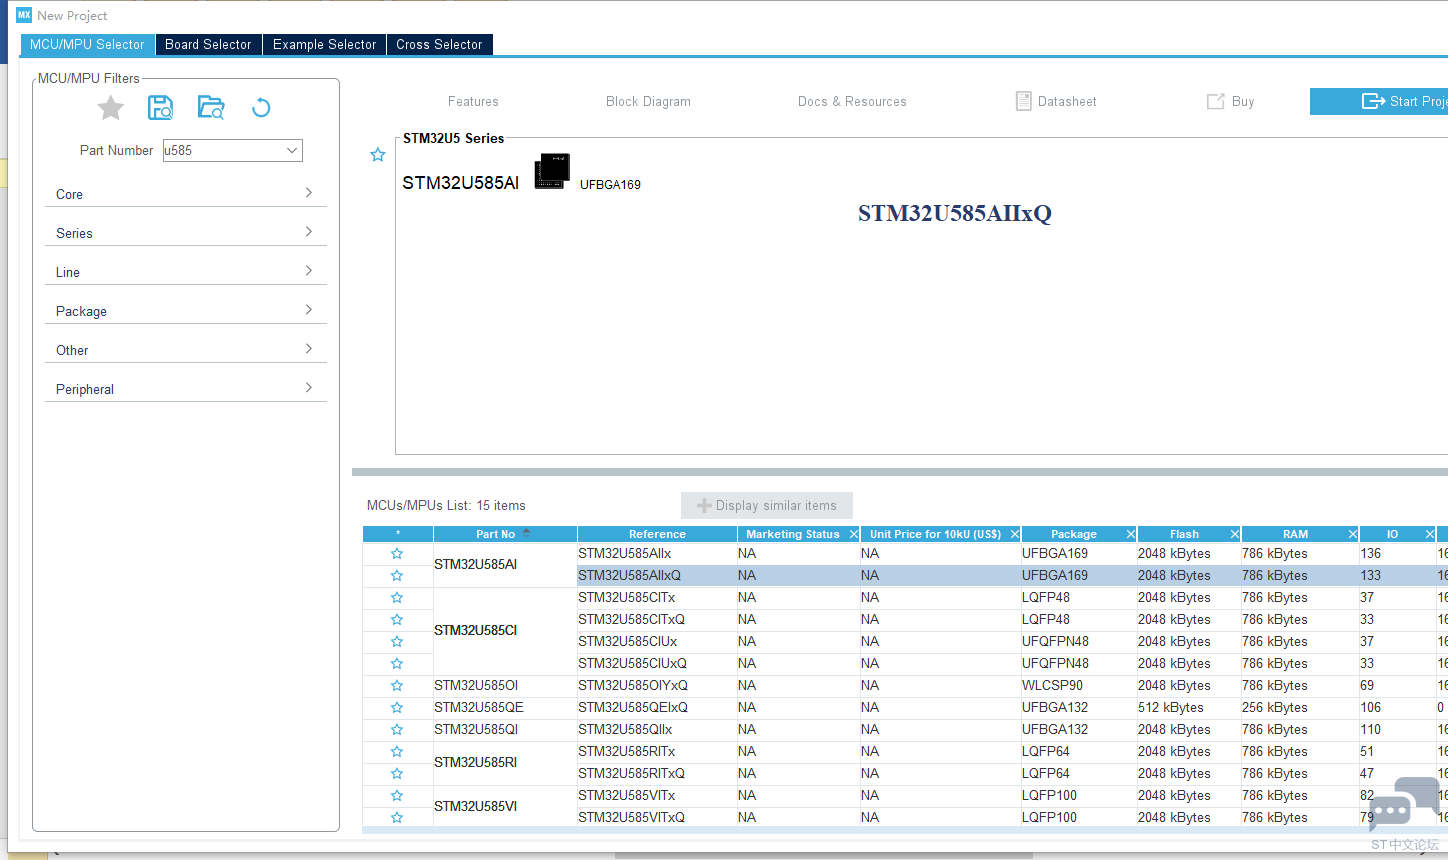Click the Buy button
This screenshot has height=860, width=1448.
click(x=1230, y=101)
